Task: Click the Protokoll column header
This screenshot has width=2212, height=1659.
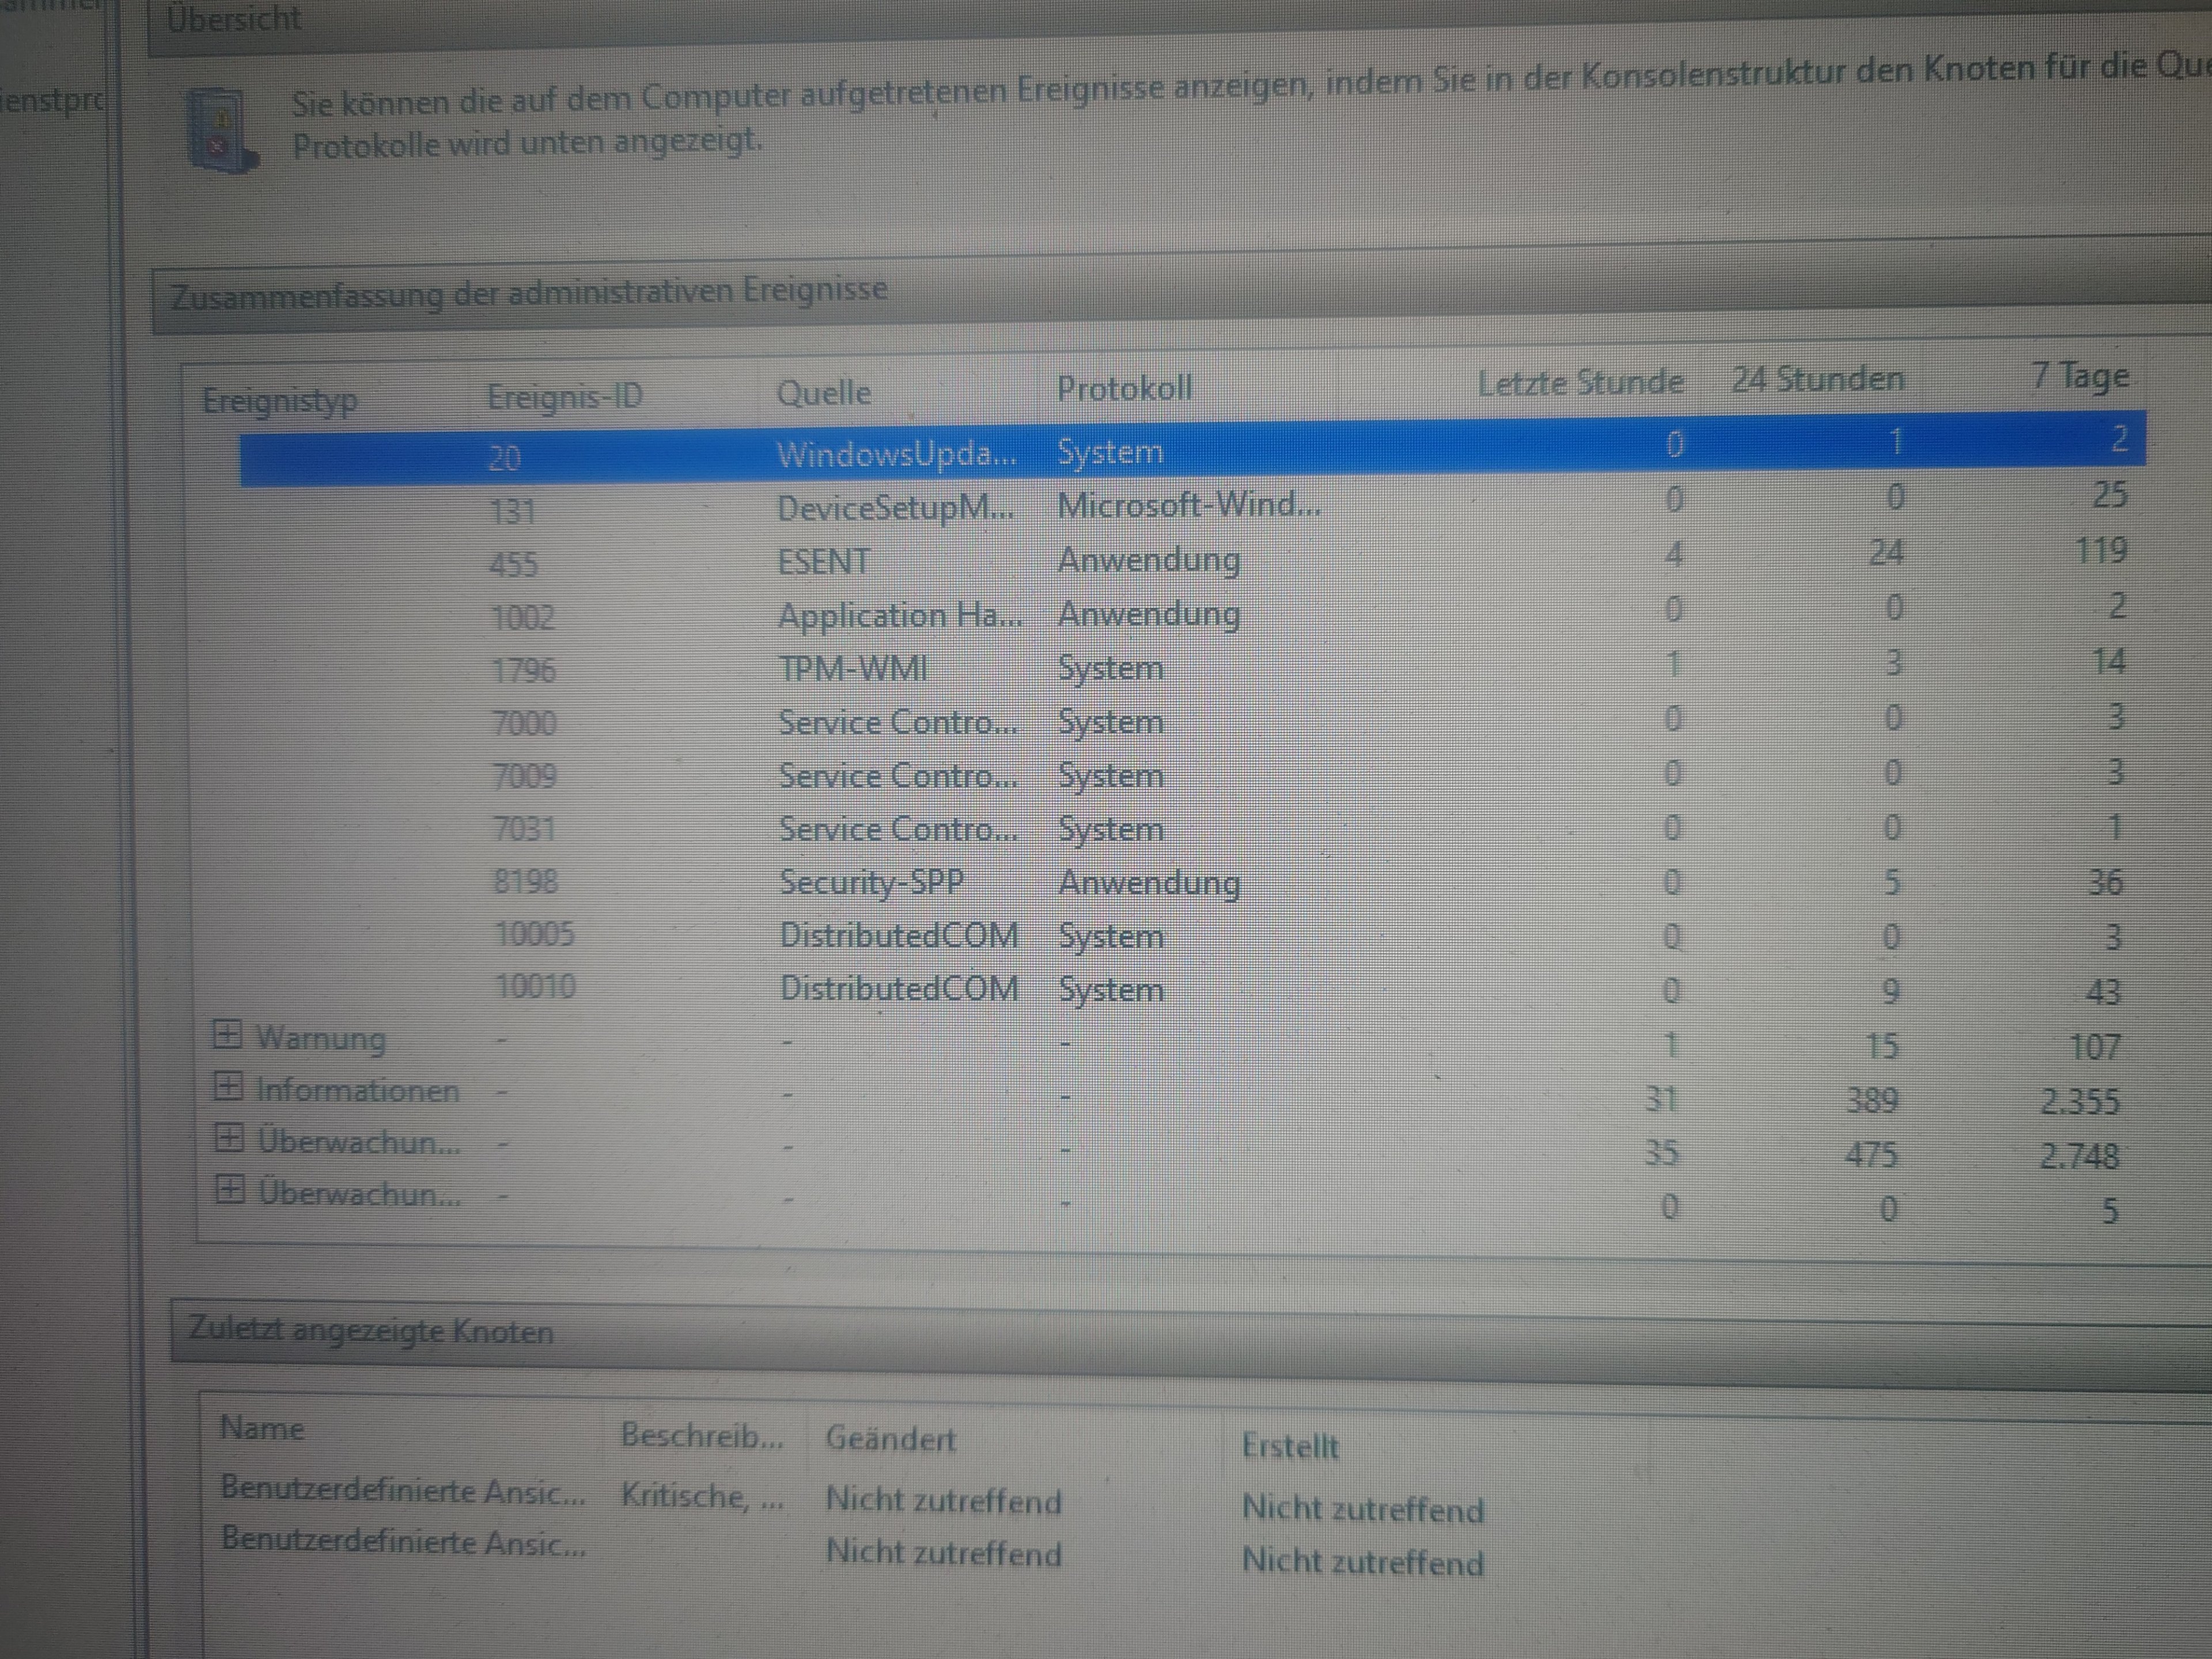Action: coord(1124,389)
